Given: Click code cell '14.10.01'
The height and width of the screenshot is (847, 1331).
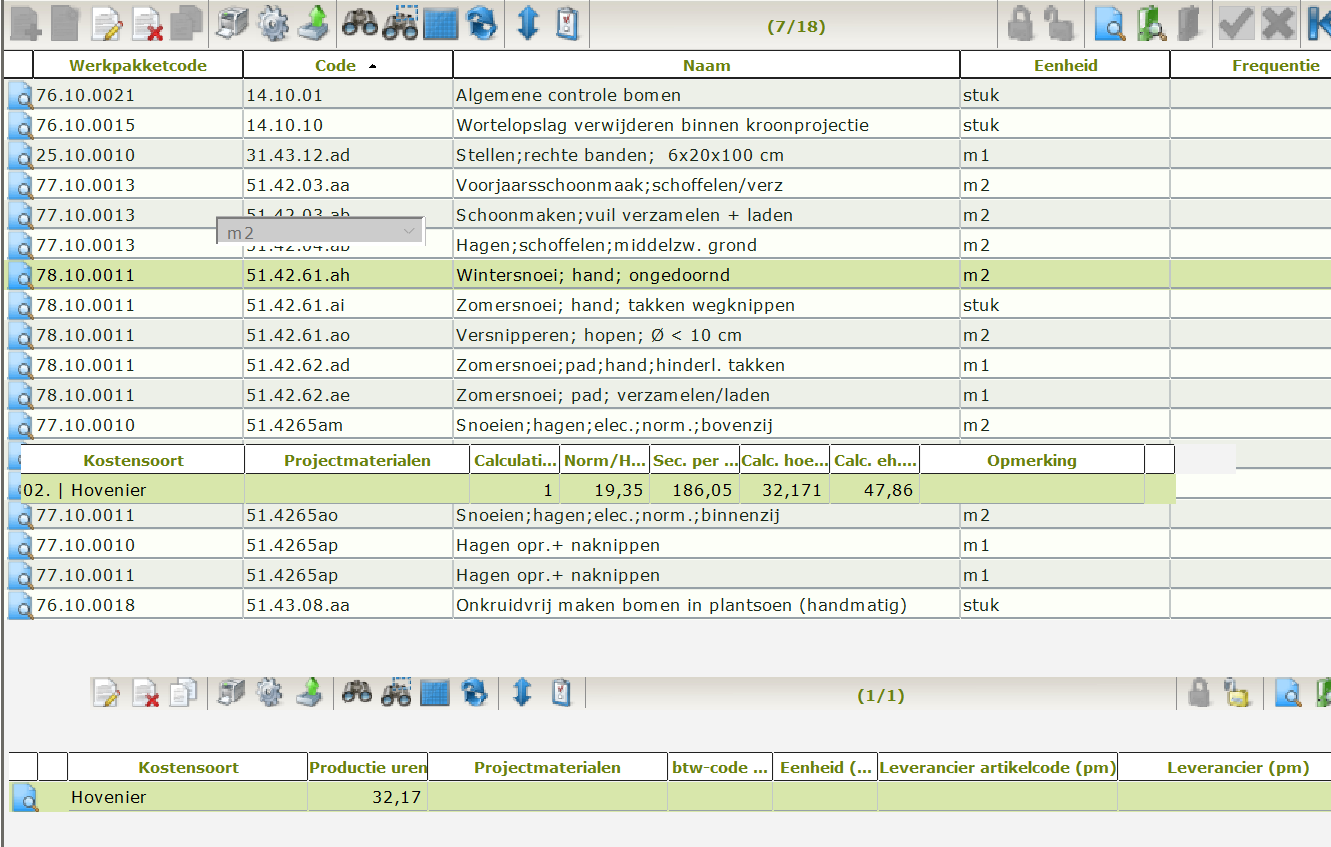Looking at the screenshot, I should point(348,95).
